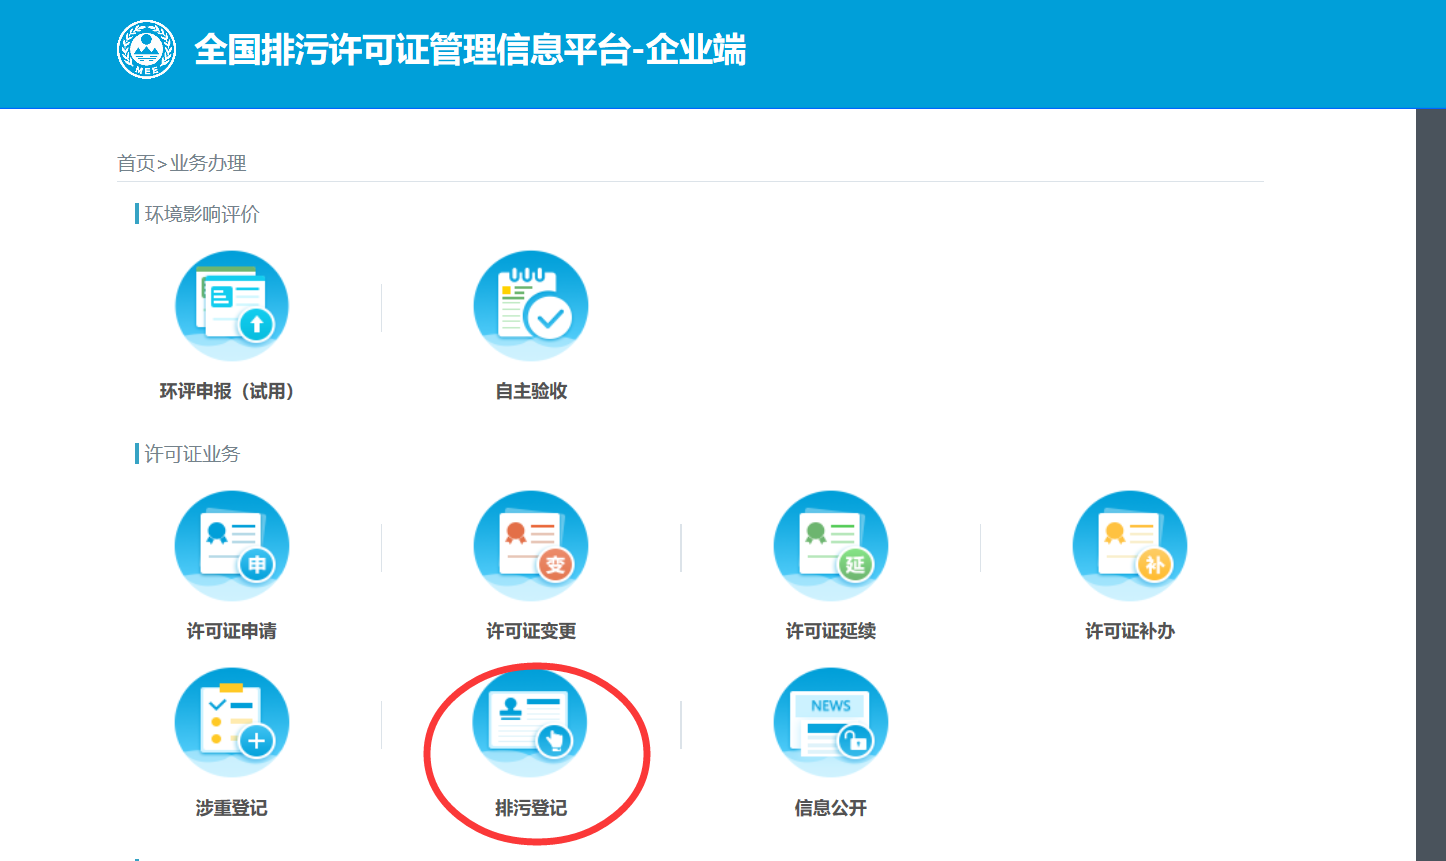1446x861 pixels.
Task: Open the 许可证补办 icon
Action: (x=1130, y=546)
